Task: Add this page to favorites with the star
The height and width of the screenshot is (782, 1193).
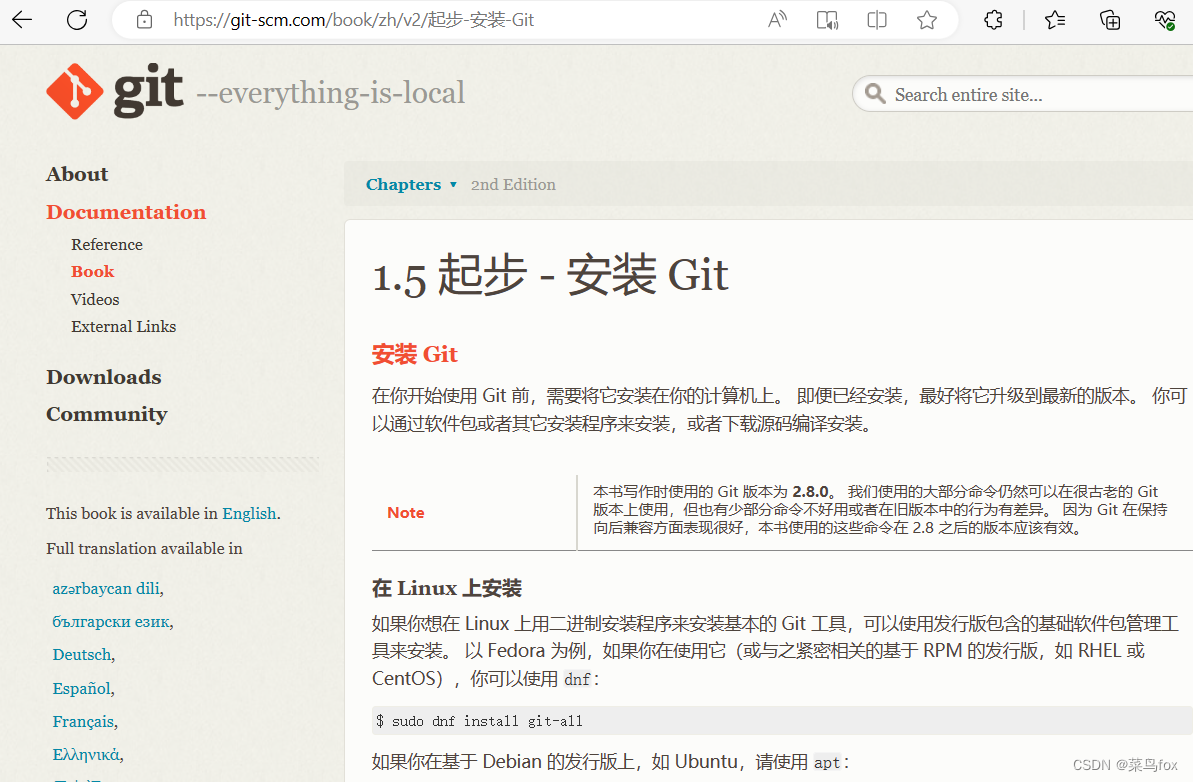Action: click(x=927, y=19)
